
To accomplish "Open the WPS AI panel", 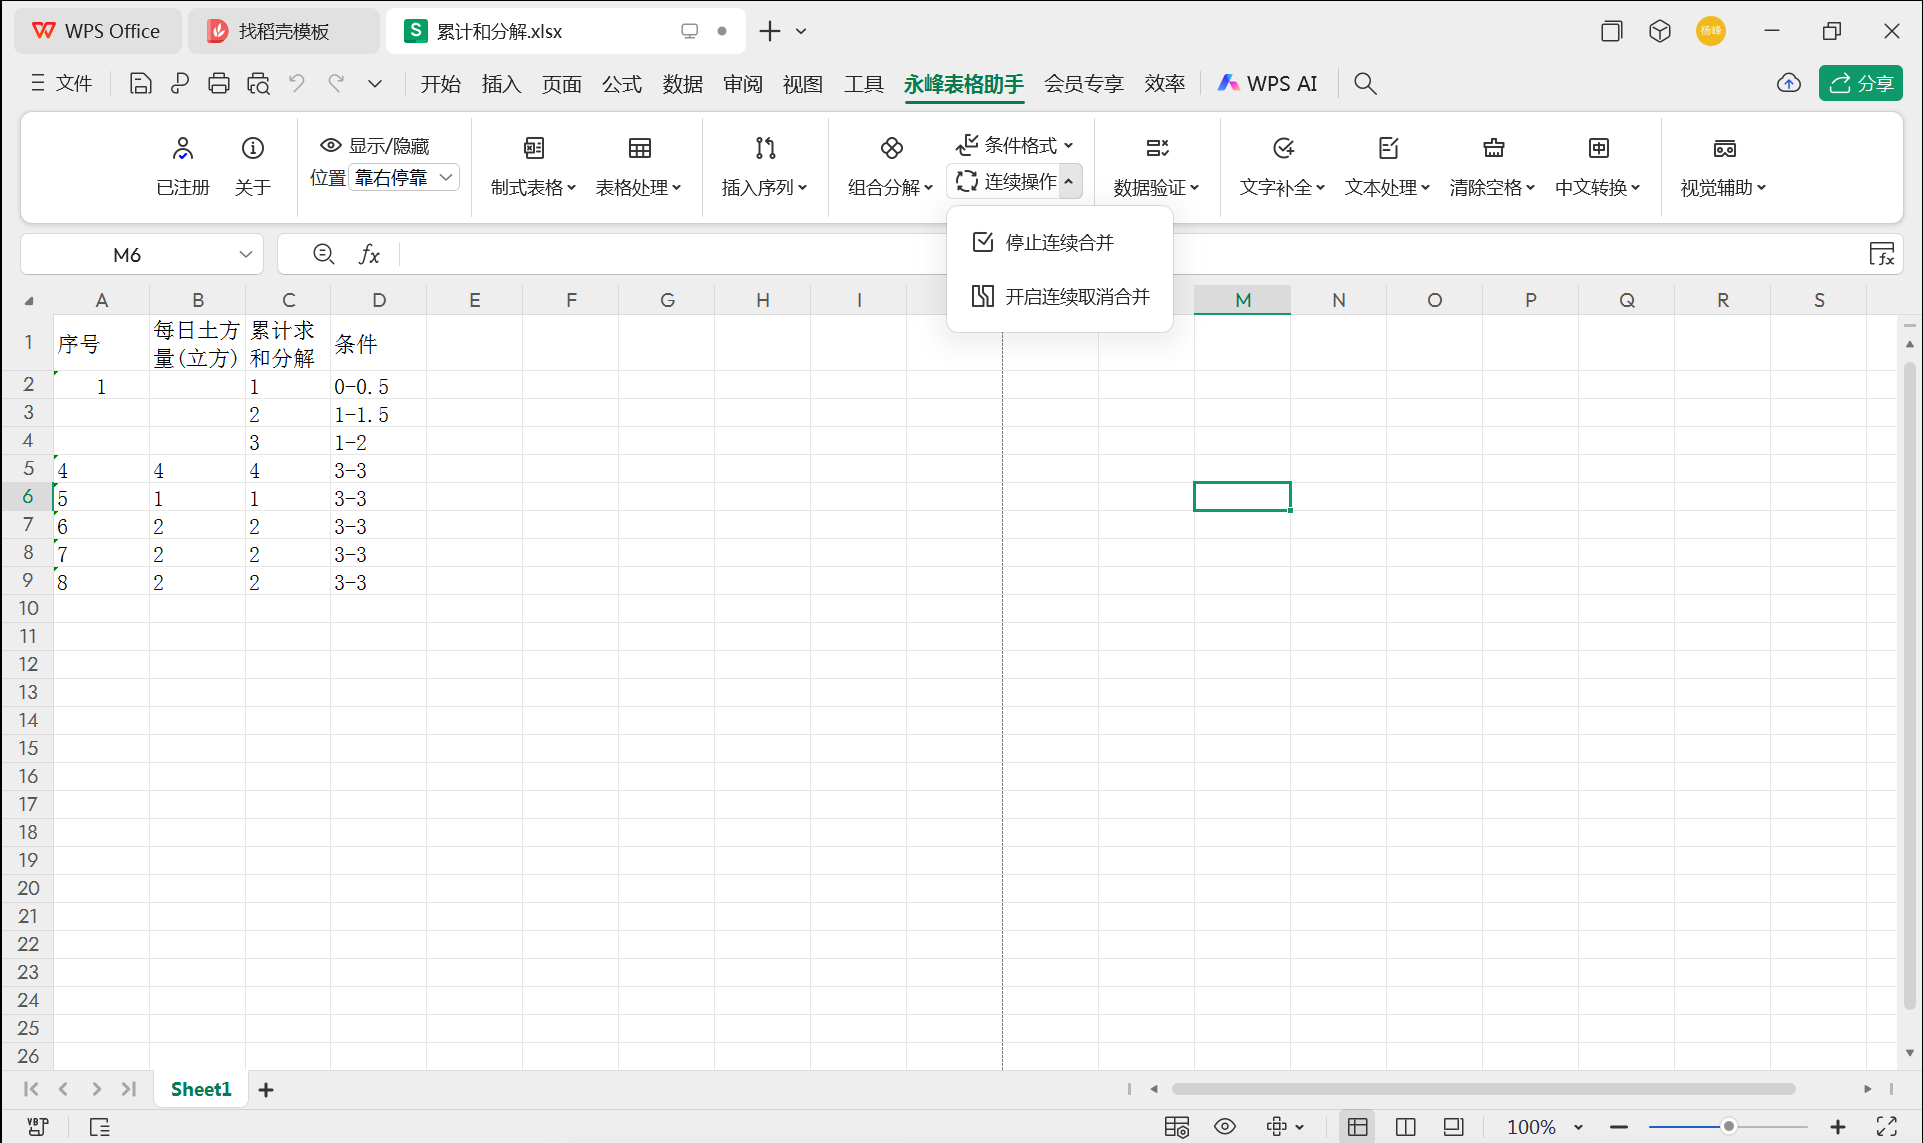I will pyautogui.click(x=1267, y=83).
